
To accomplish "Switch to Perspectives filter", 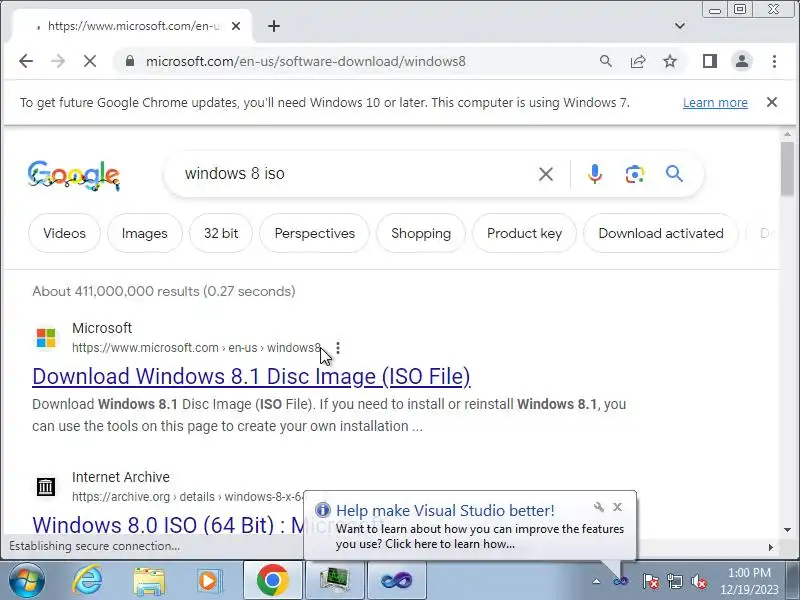I will coord(314,233).
